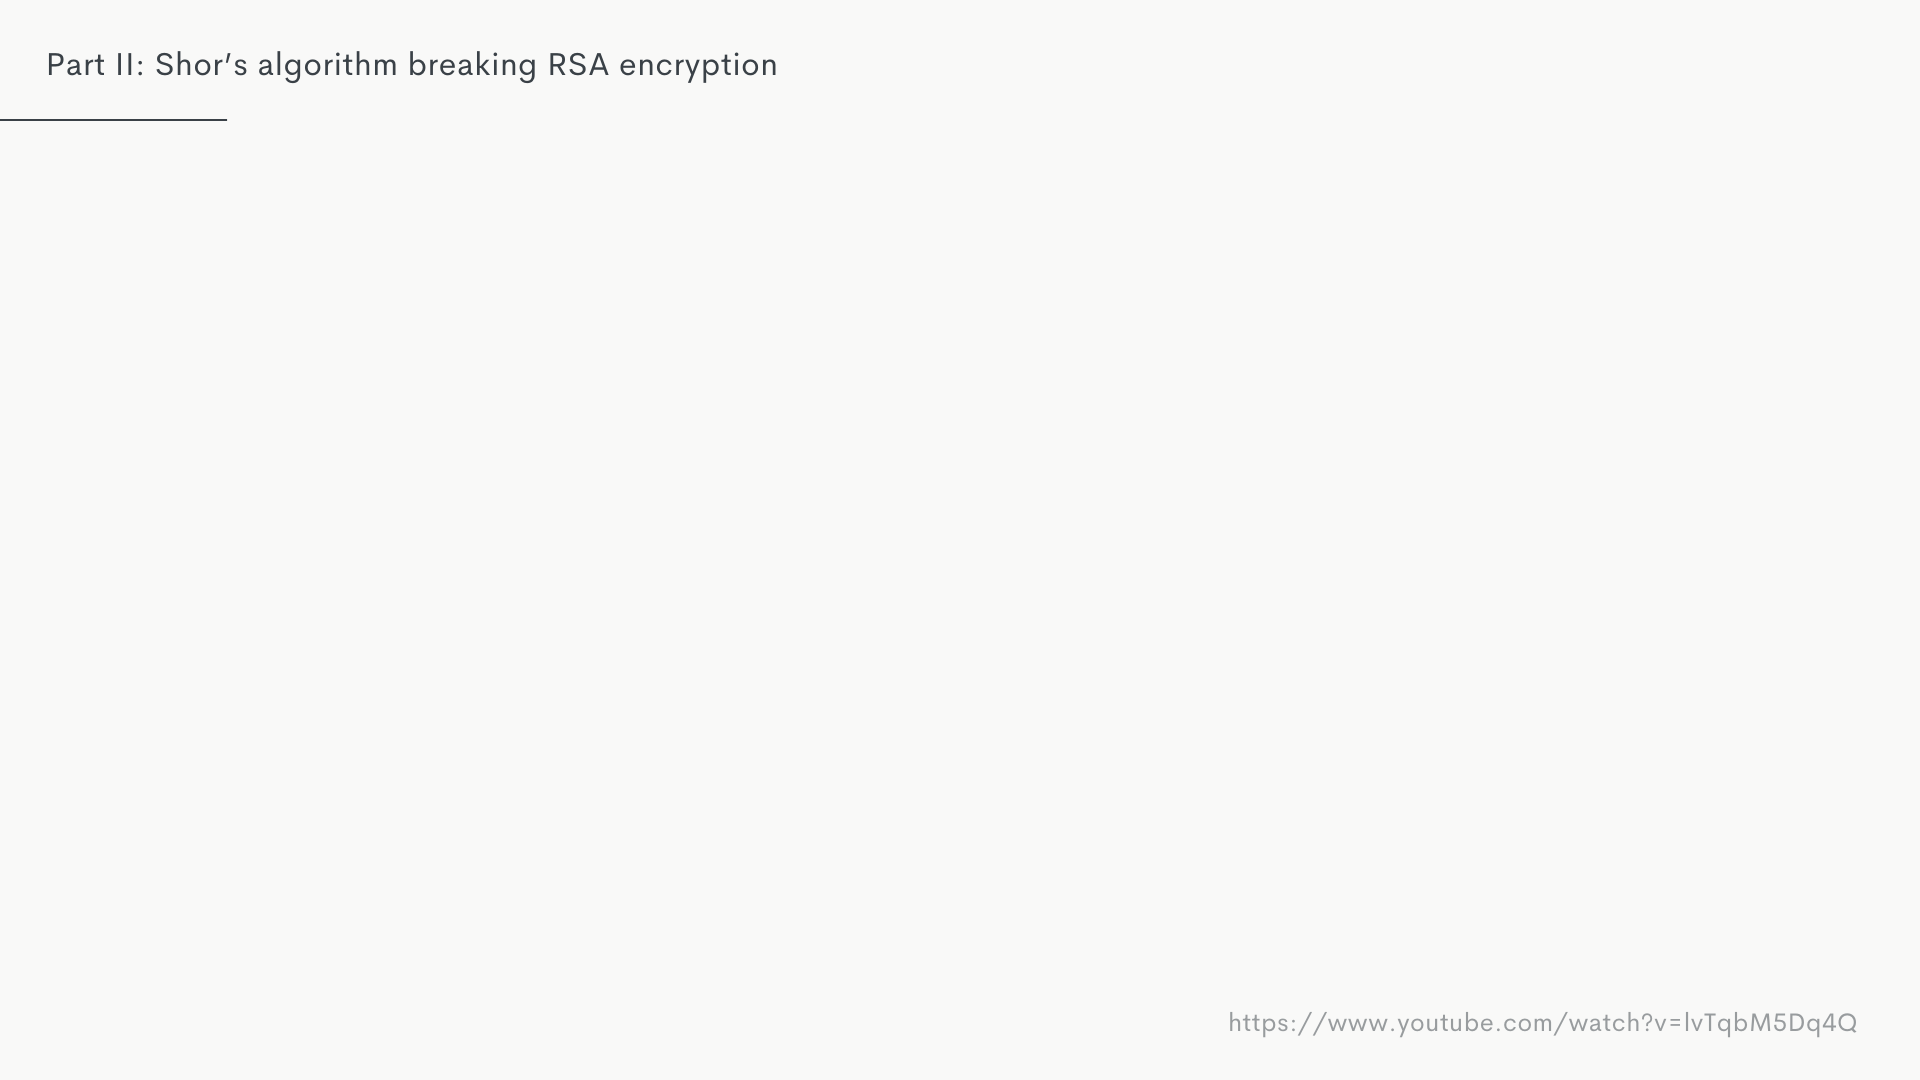Click the word 'breaking' in the heading
Screen dimensions: 1920x1080
point(472,66)
